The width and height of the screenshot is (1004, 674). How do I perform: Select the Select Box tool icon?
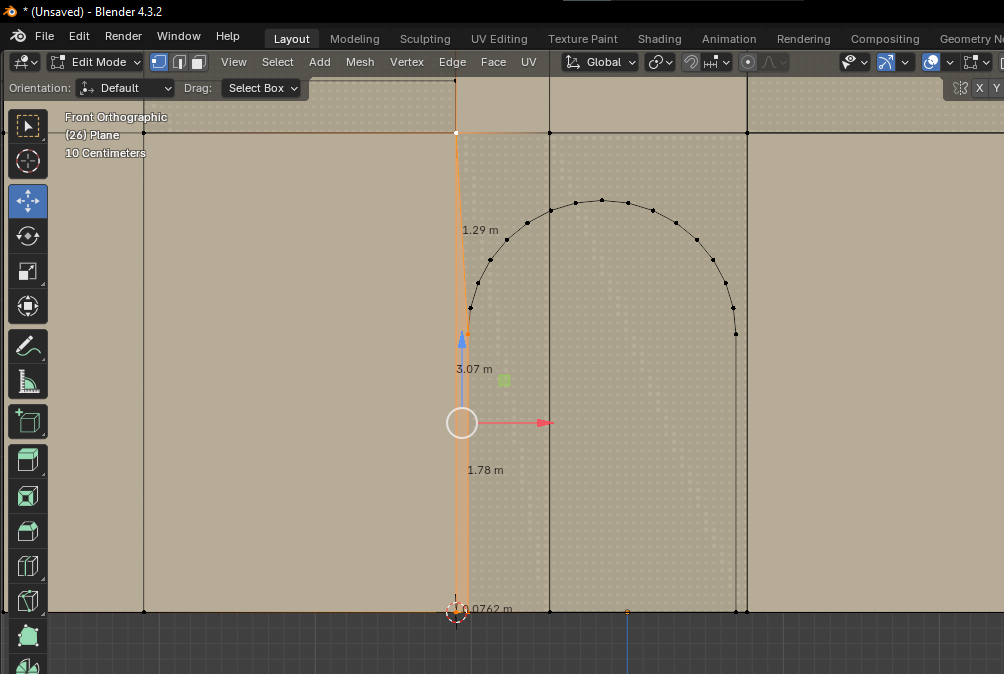pos(28,126)
